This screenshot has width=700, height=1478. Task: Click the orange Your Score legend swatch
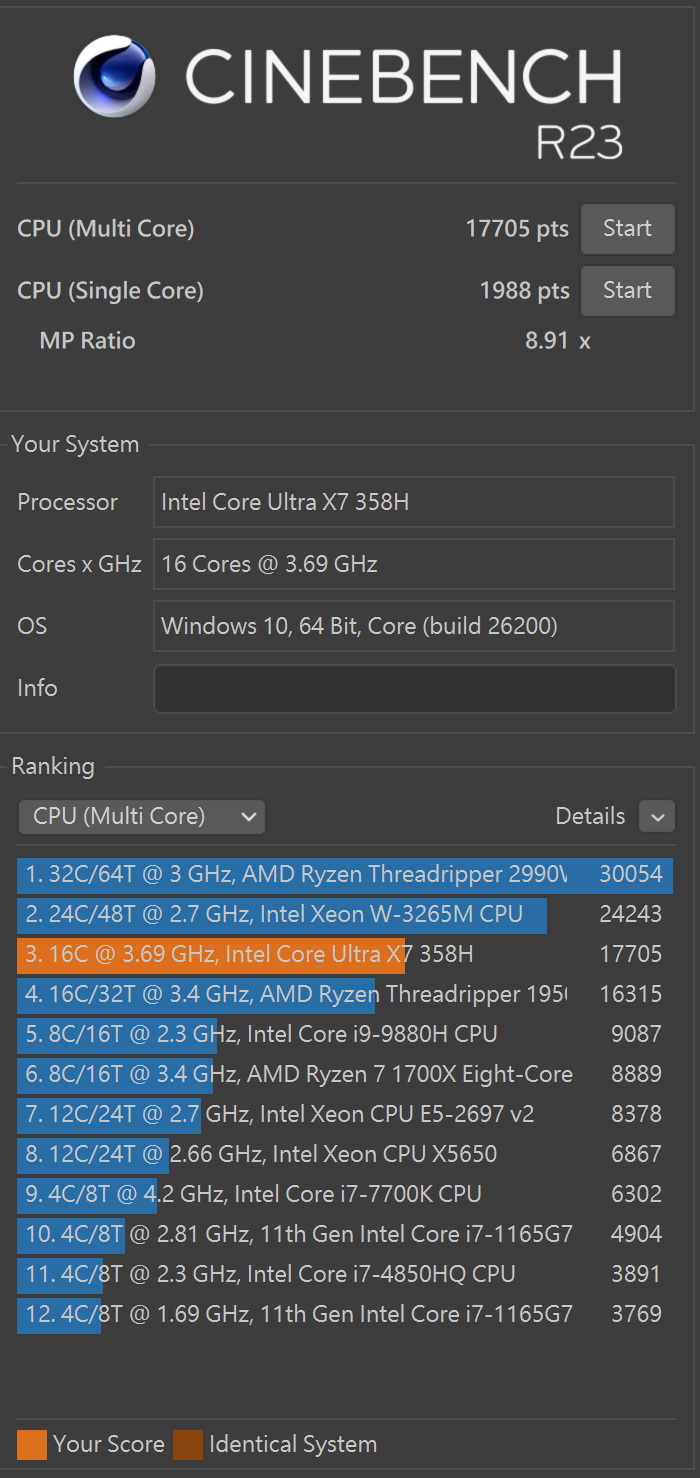click(x=32, y=1444)
